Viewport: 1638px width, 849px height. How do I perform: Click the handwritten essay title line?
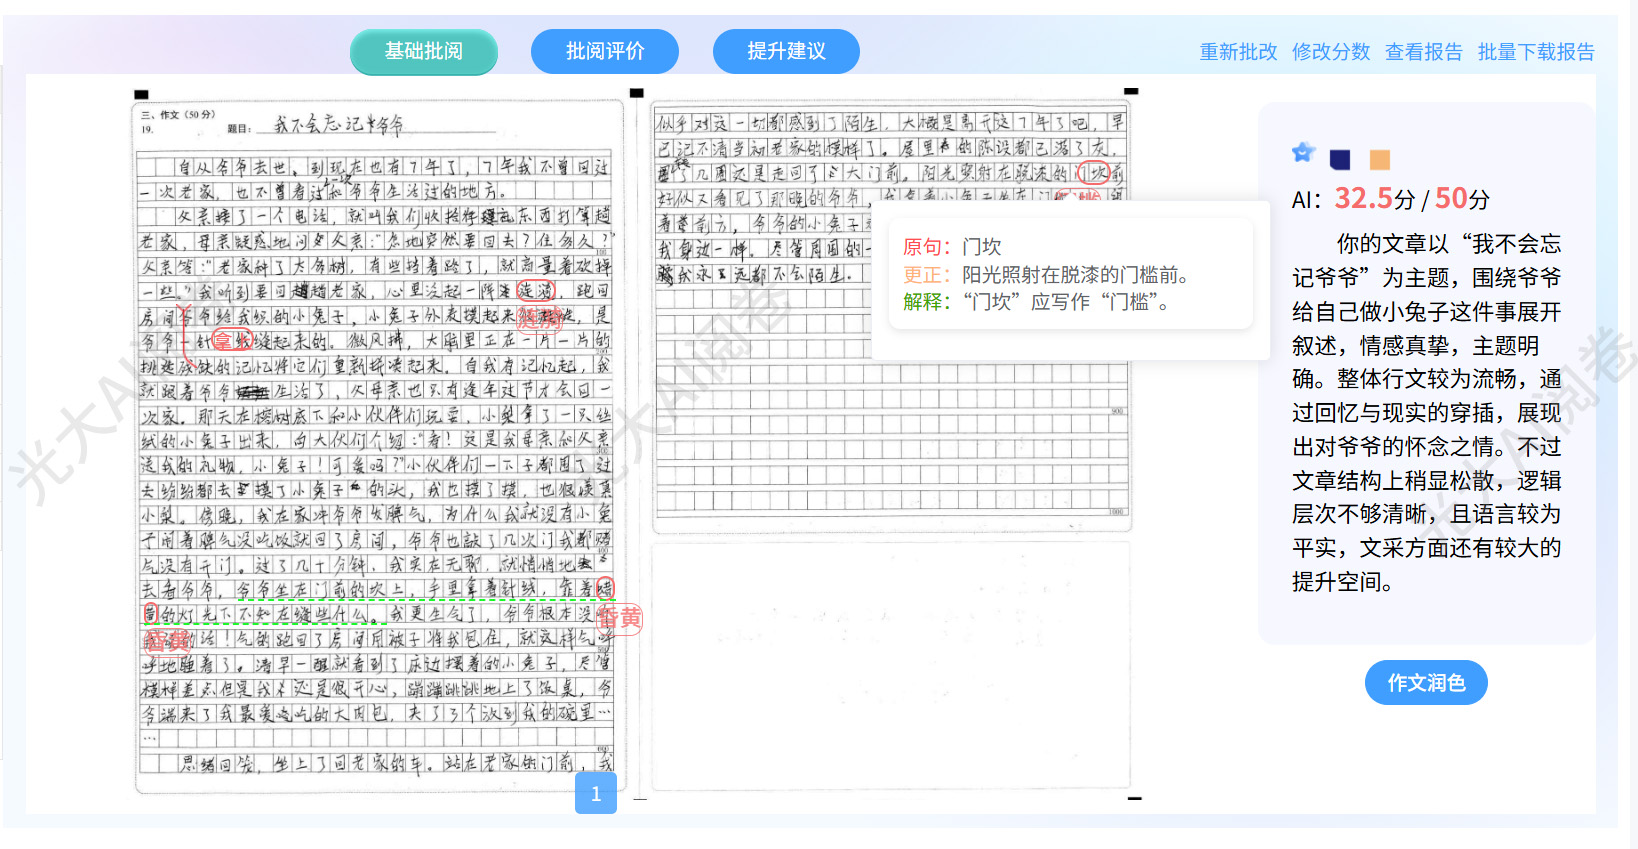click(340, 126)
